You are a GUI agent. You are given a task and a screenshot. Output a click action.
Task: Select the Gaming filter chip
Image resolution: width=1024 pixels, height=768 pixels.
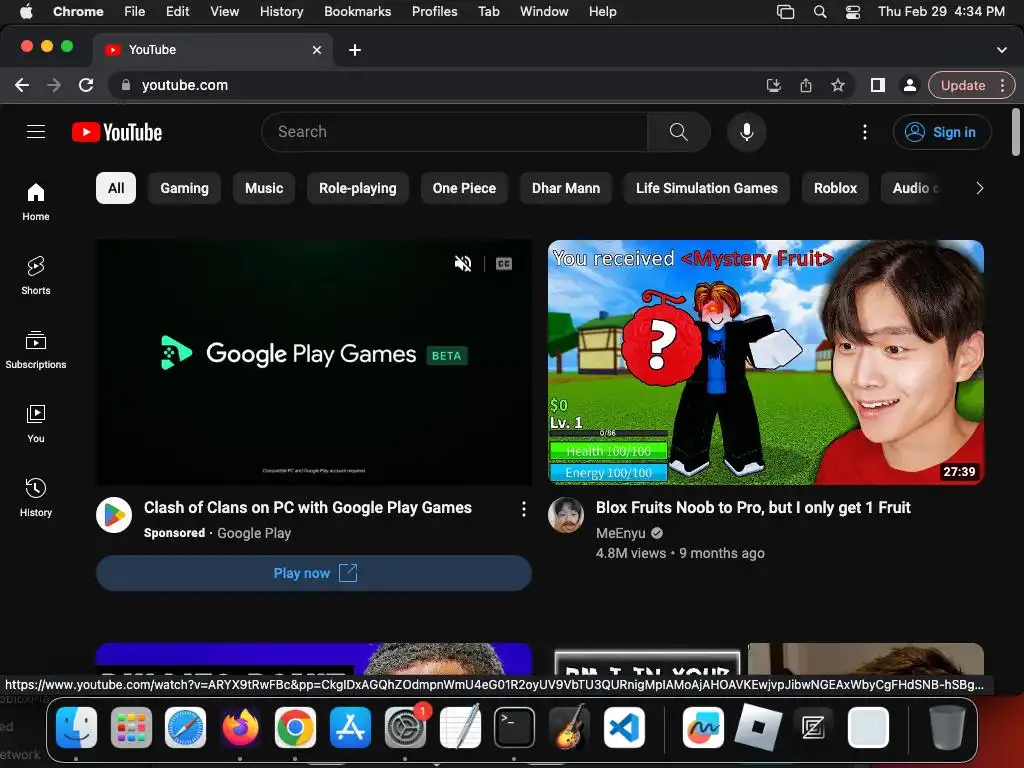pos(184,188)
